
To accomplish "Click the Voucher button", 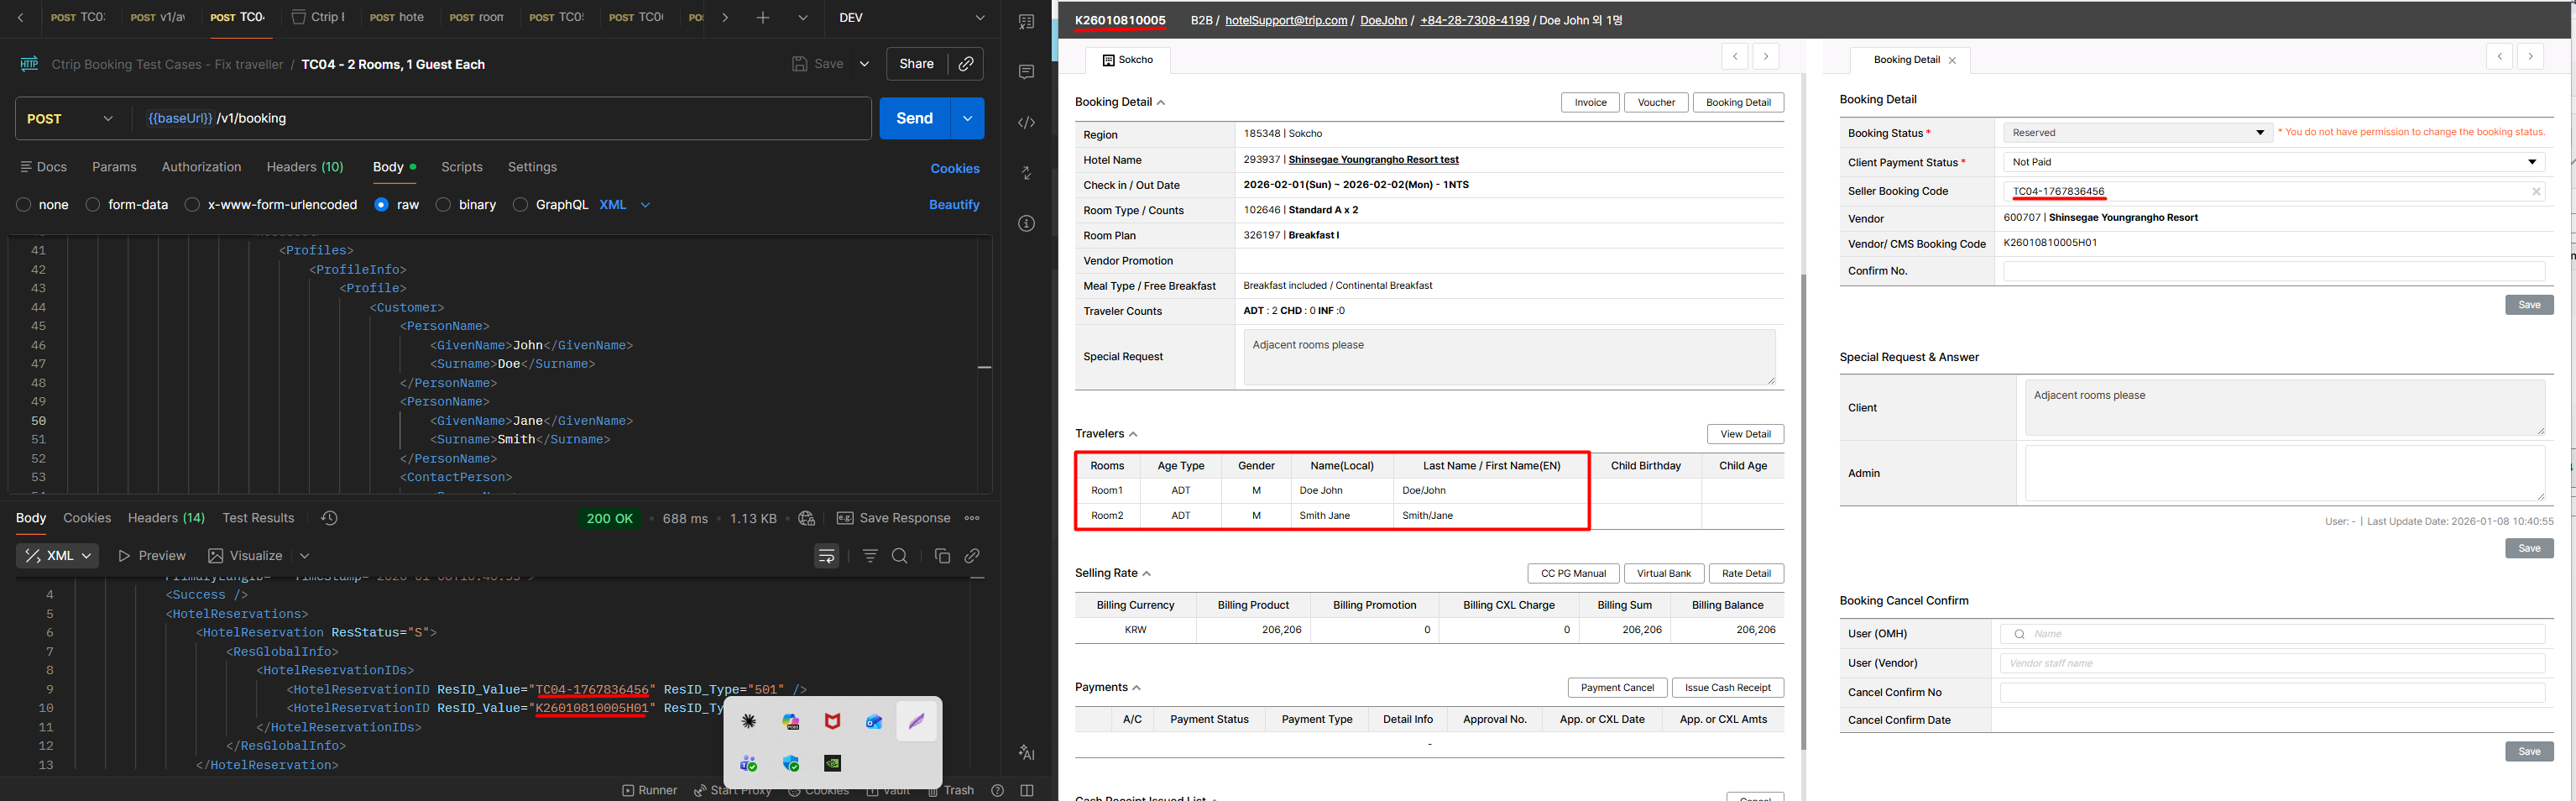I will (1655, 102).
